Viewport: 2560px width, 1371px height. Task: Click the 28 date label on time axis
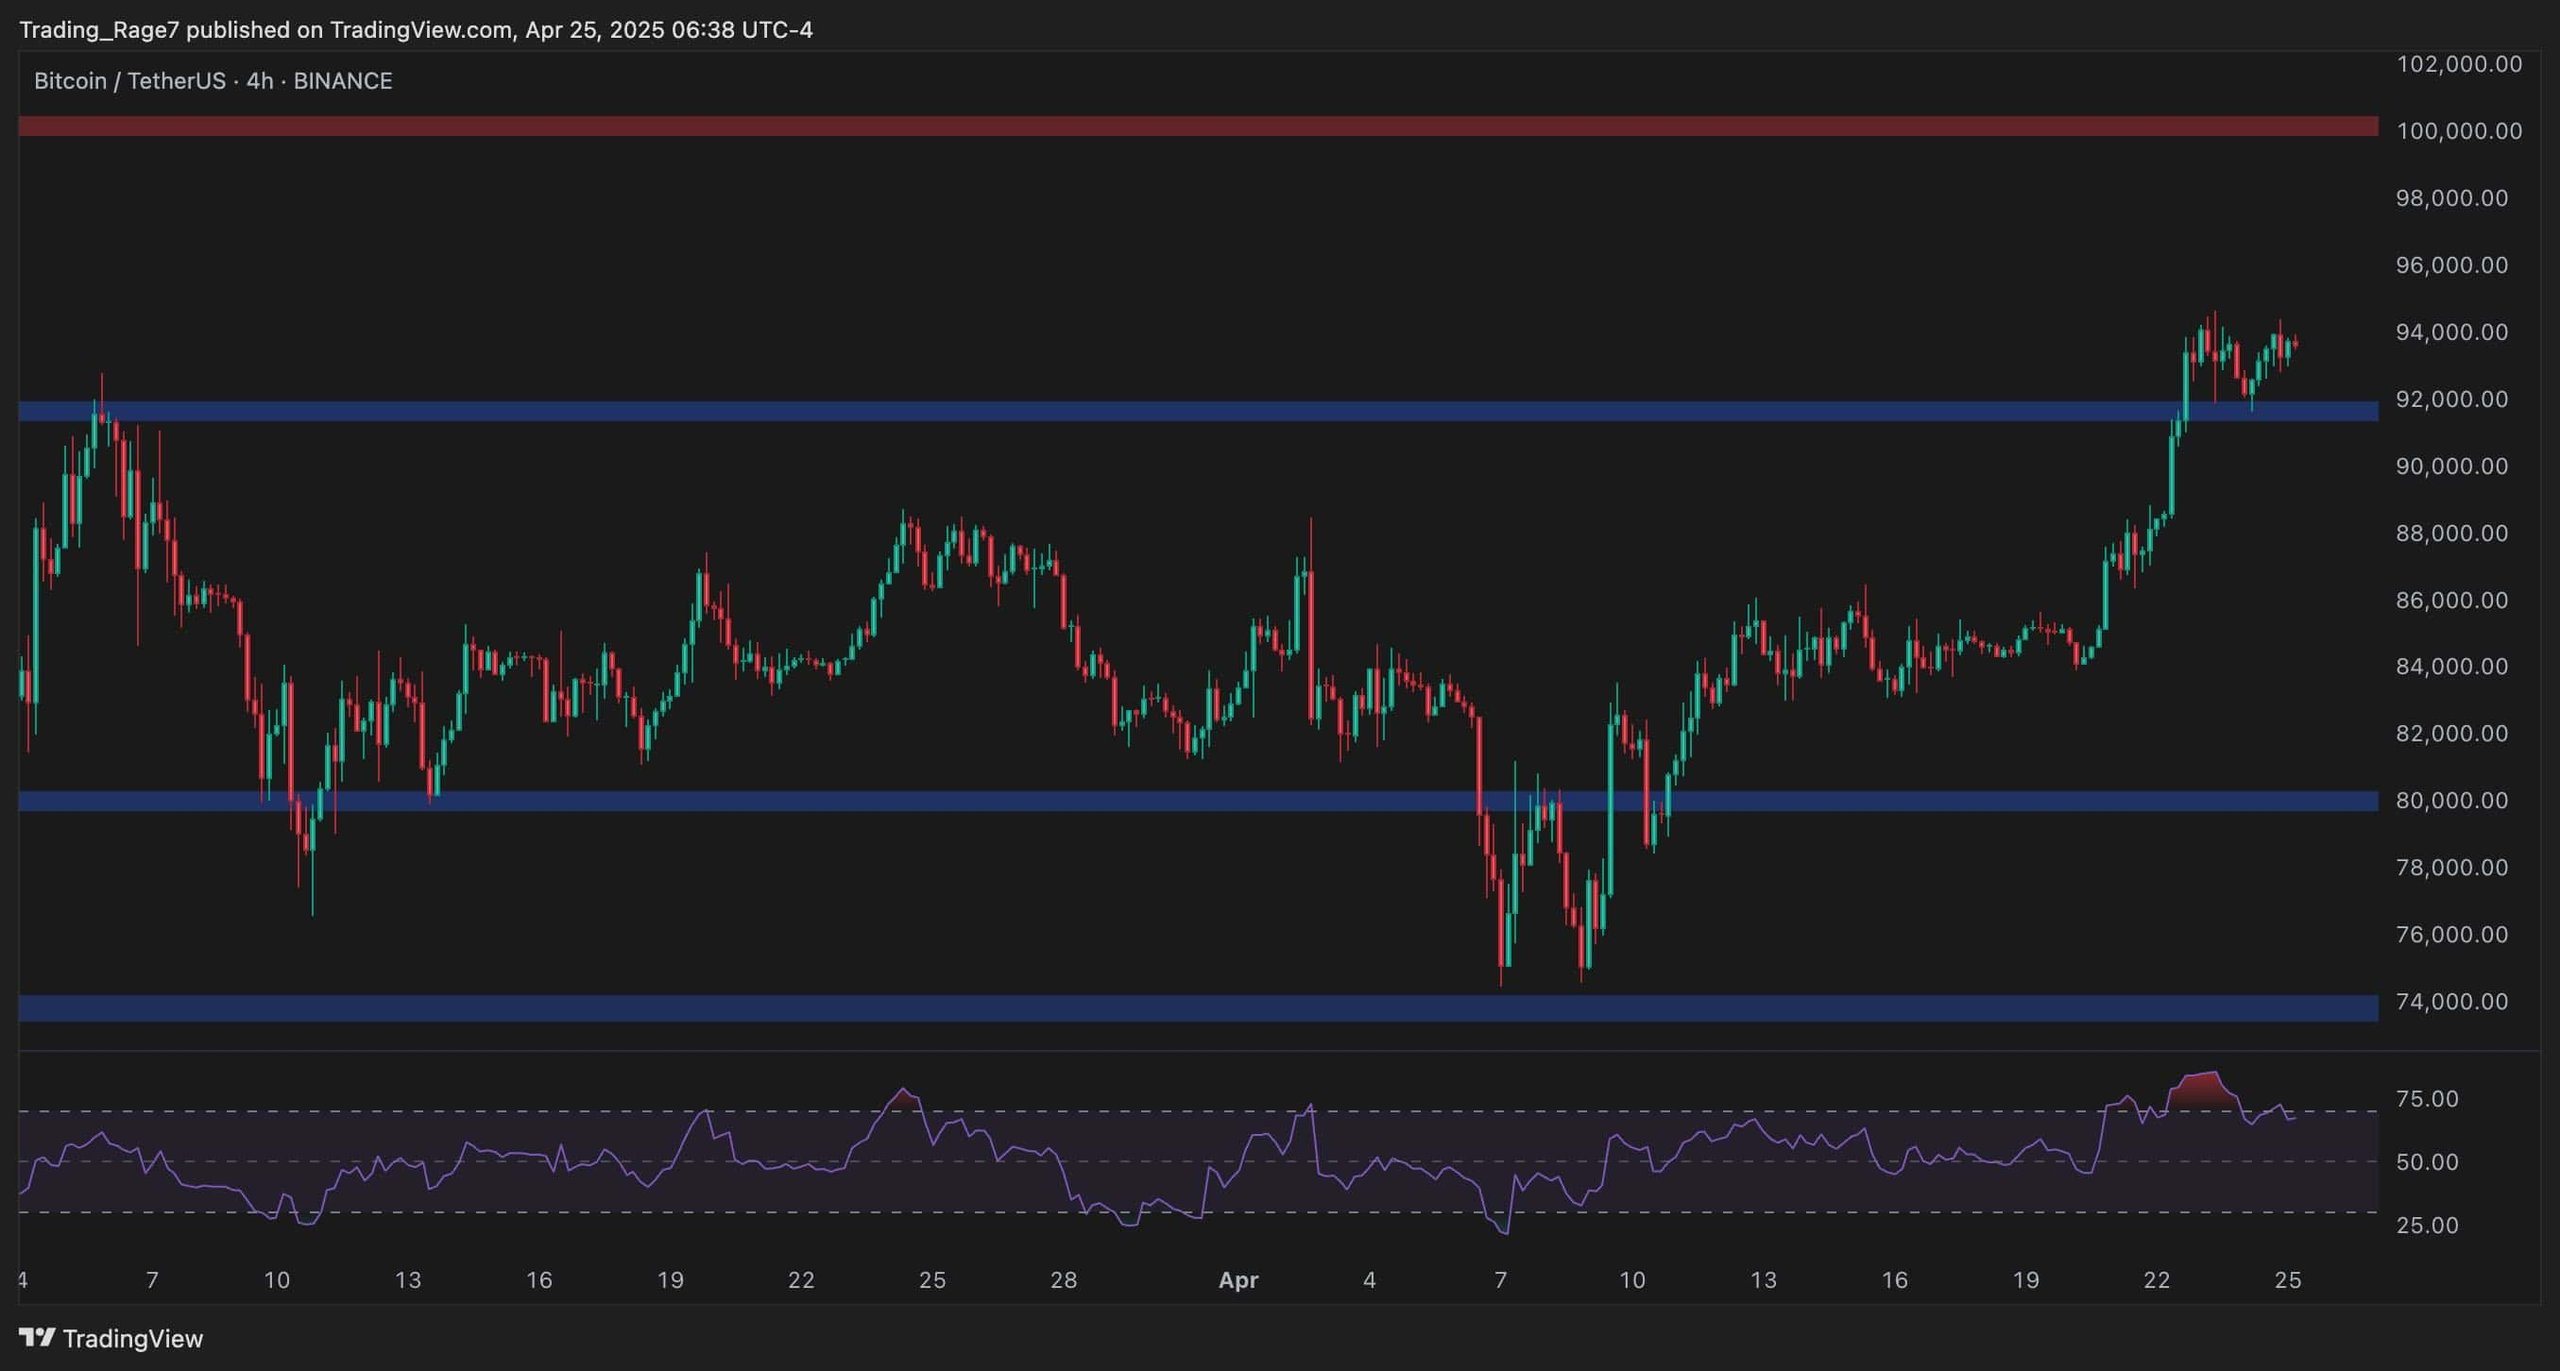pos(1063,1280)
